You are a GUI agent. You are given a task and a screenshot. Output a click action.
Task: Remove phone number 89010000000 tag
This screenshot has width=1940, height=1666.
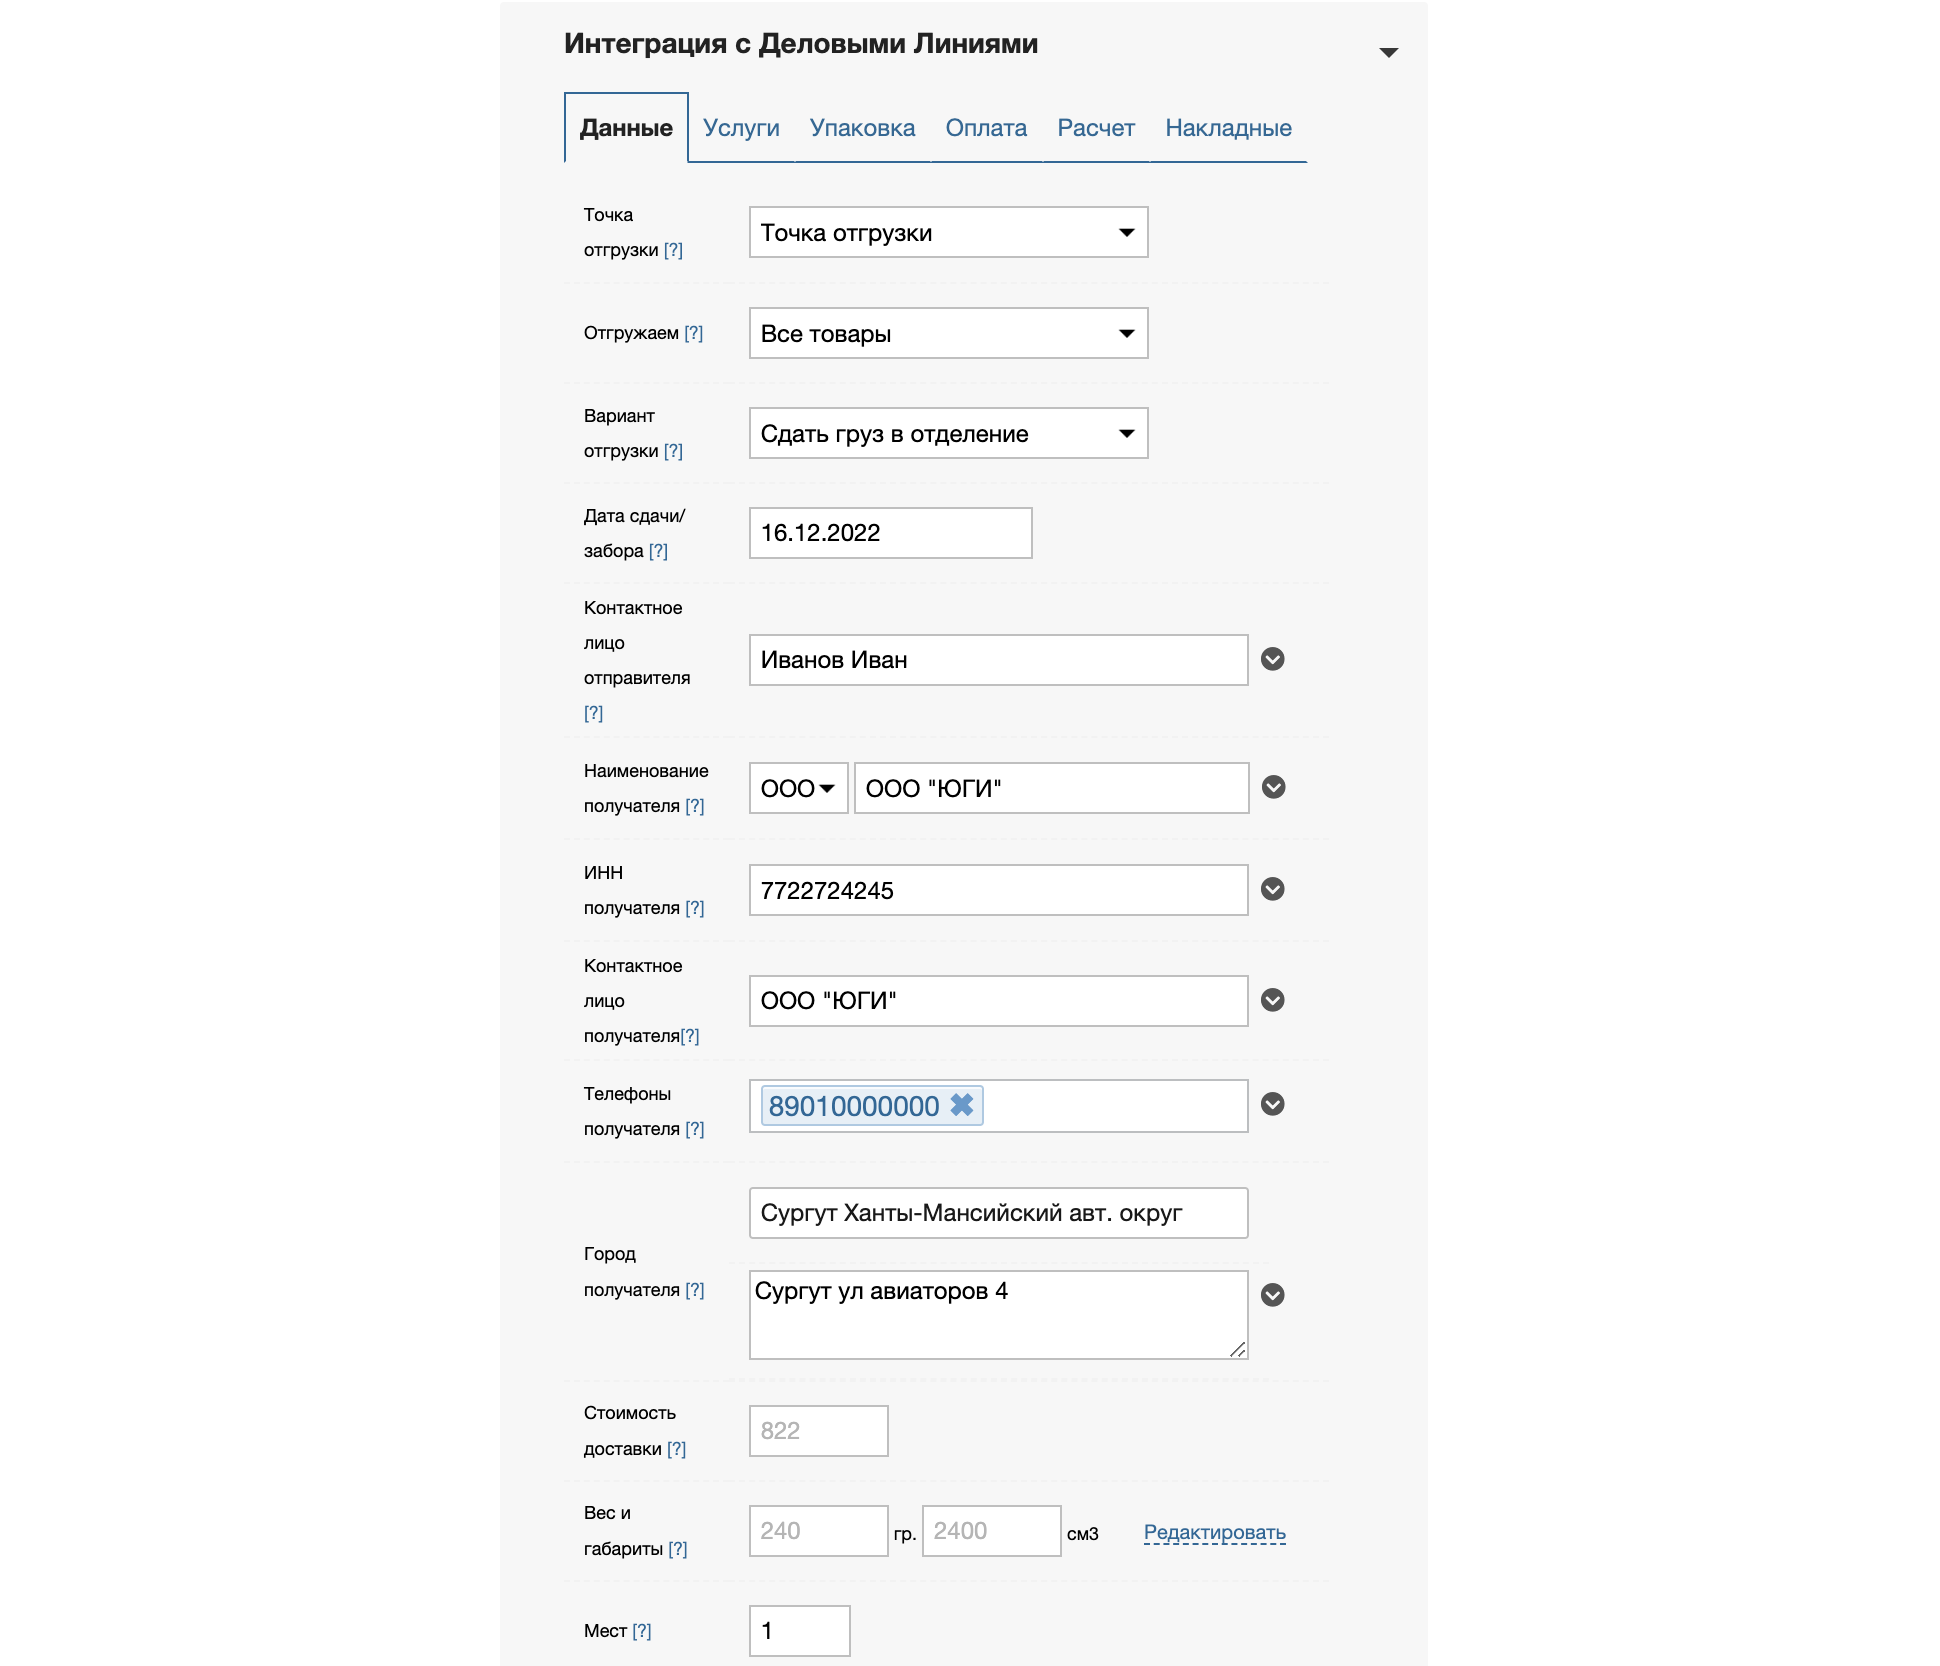pyautogui.click(x=962, y=1105)
